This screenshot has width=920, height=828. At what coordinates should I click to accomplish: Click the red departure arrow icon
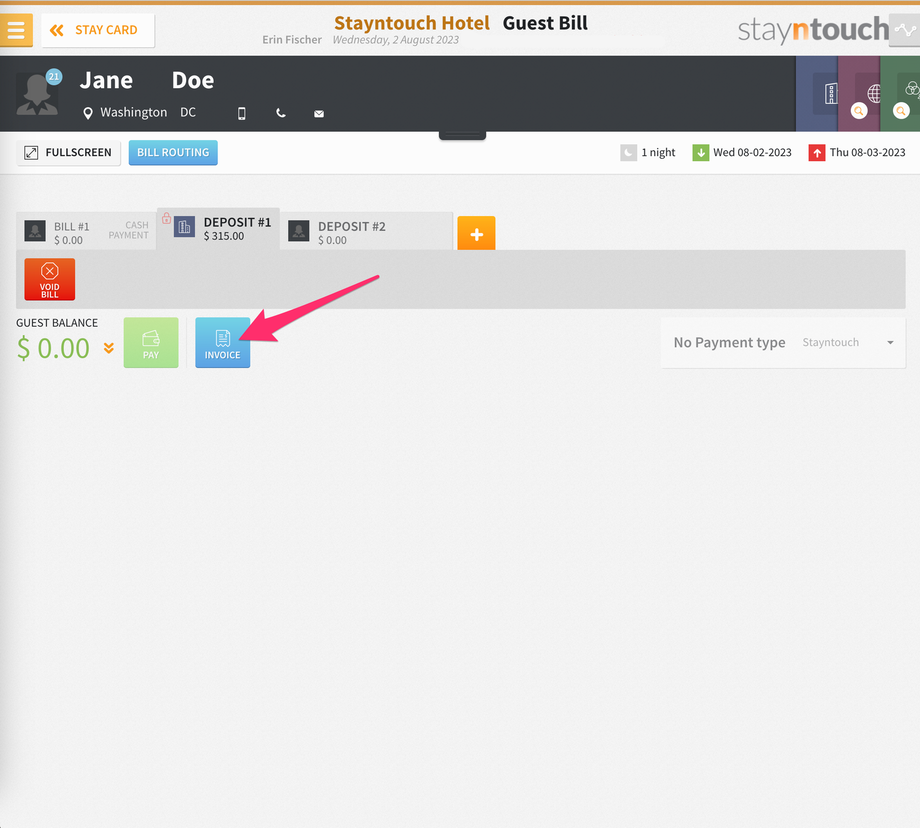point(817,153)
